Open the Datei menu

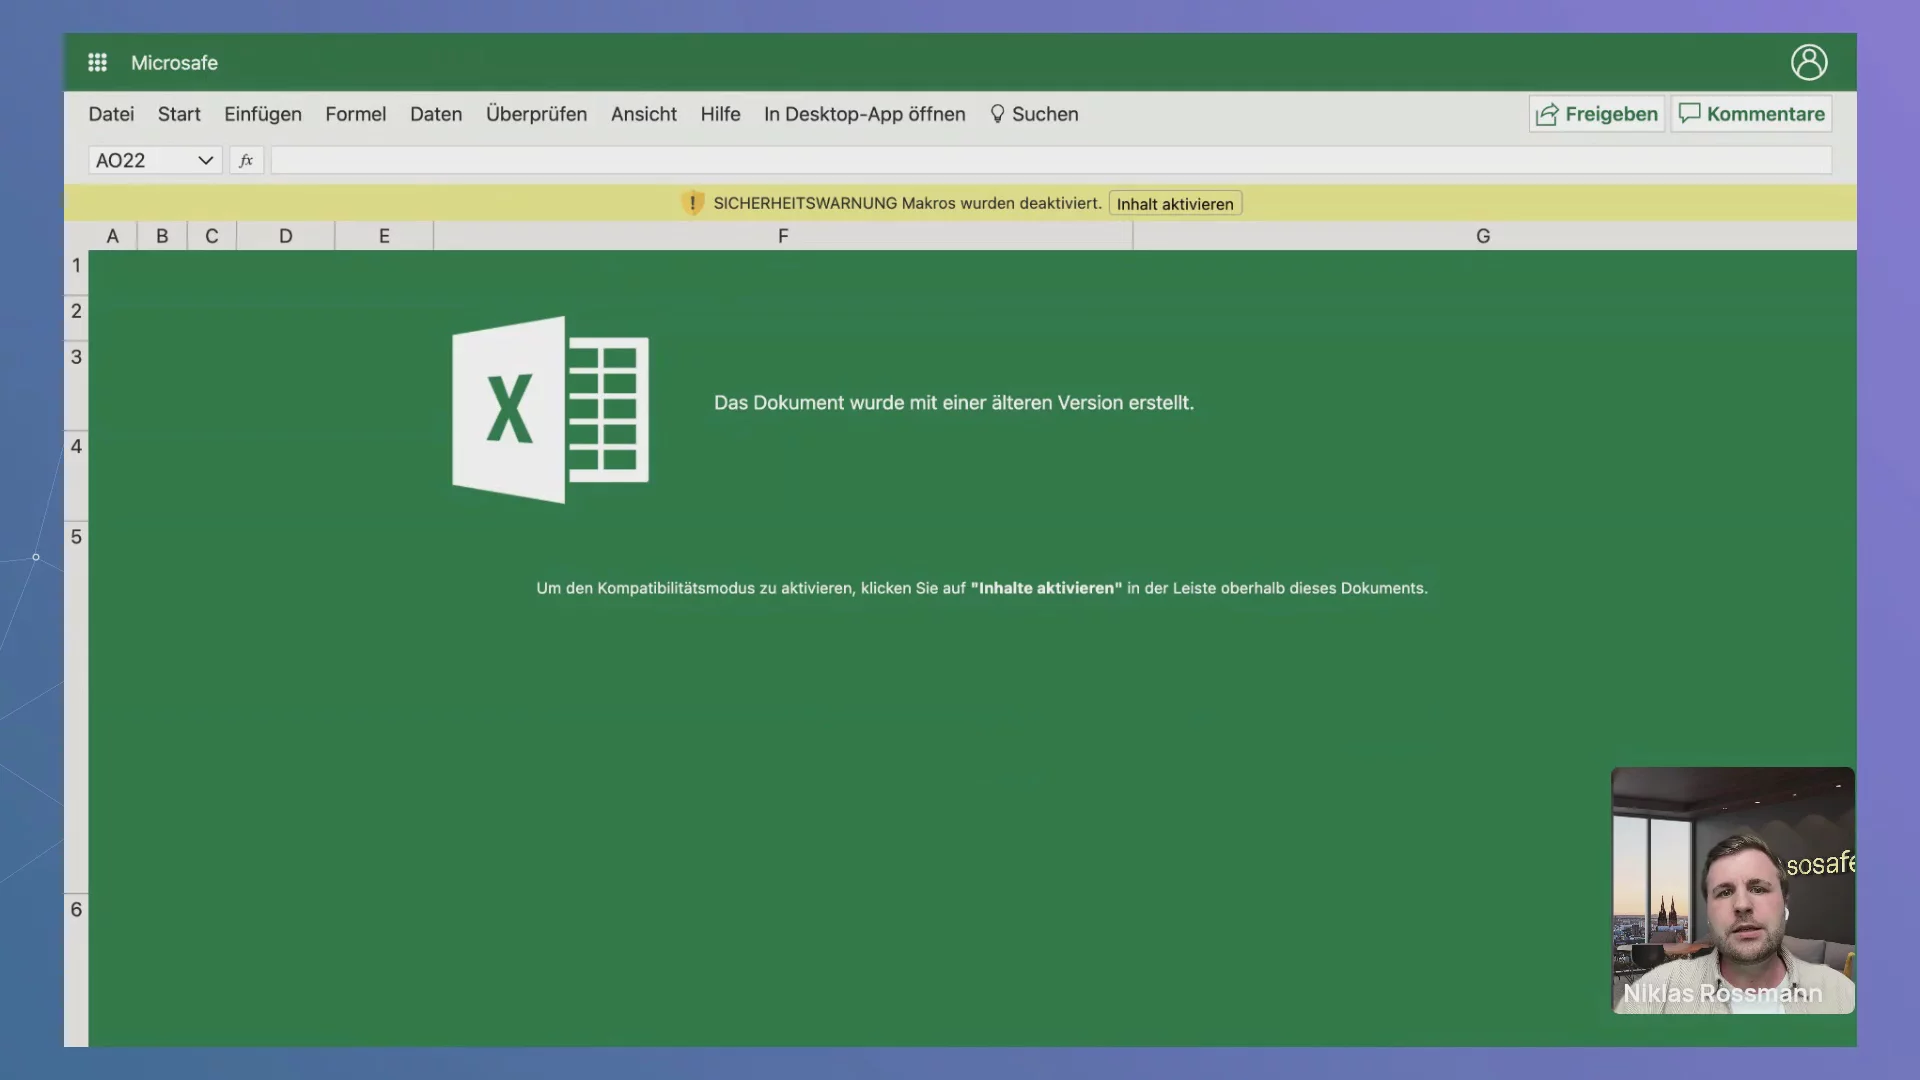tap(111, 114)
